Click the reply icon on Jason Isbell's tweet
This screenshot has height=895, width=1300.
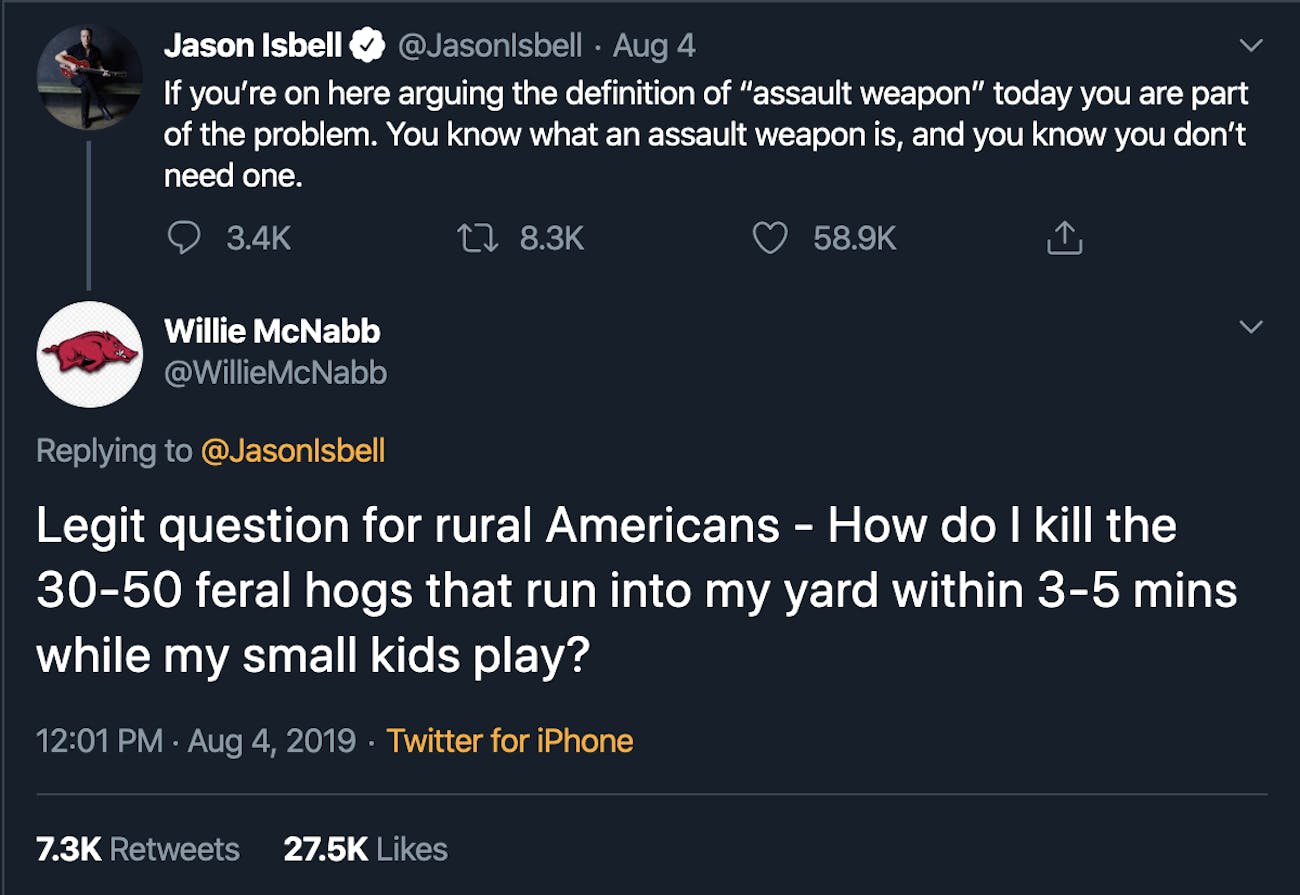[186, 238]
